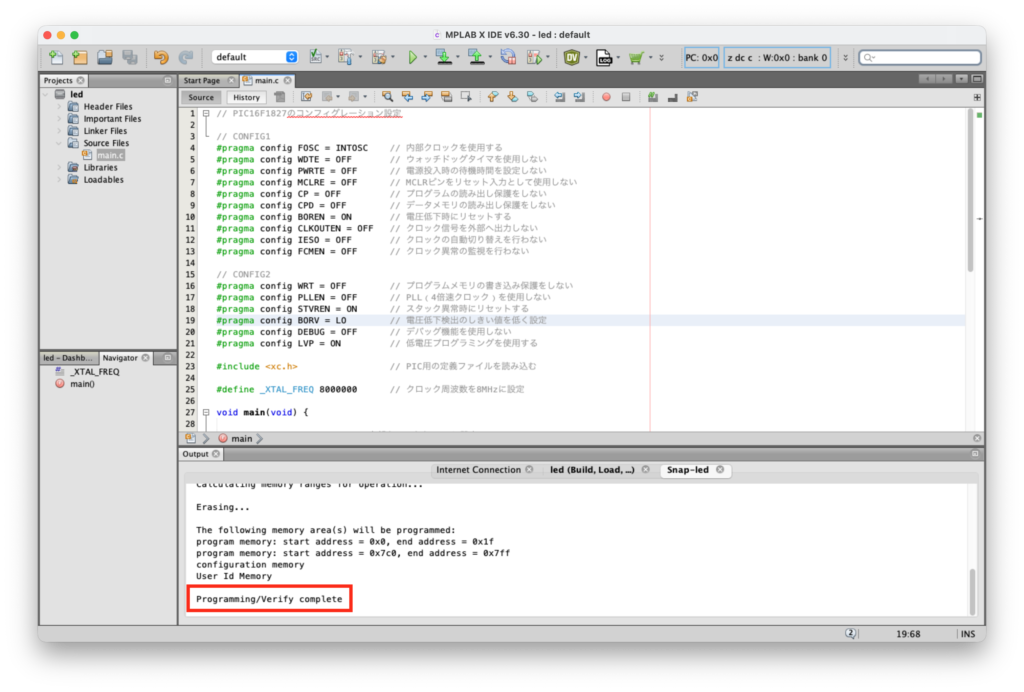Select the Snap-led output tab
This screenshot has height=692, width=1024.
(x=688, y=469)
